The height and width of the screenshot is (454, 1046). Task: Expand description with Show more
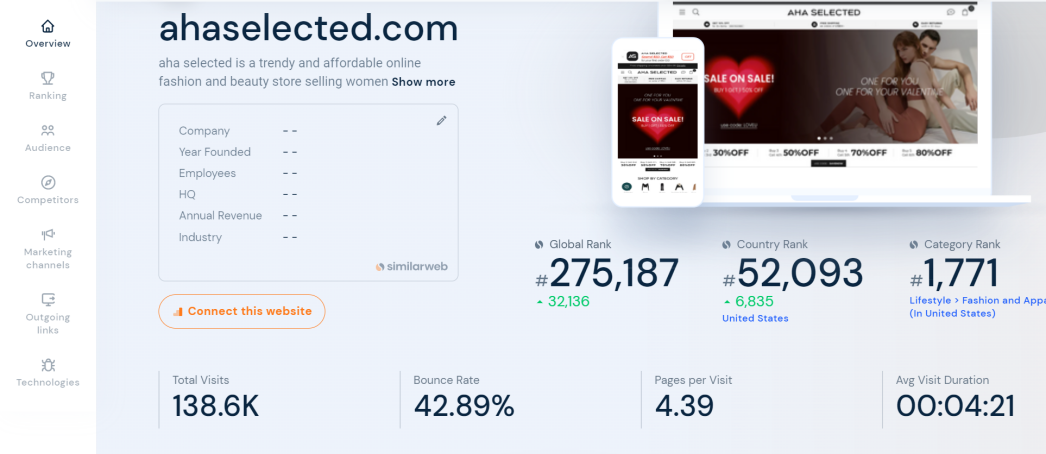pyautogui.click(x=423, y=82)
